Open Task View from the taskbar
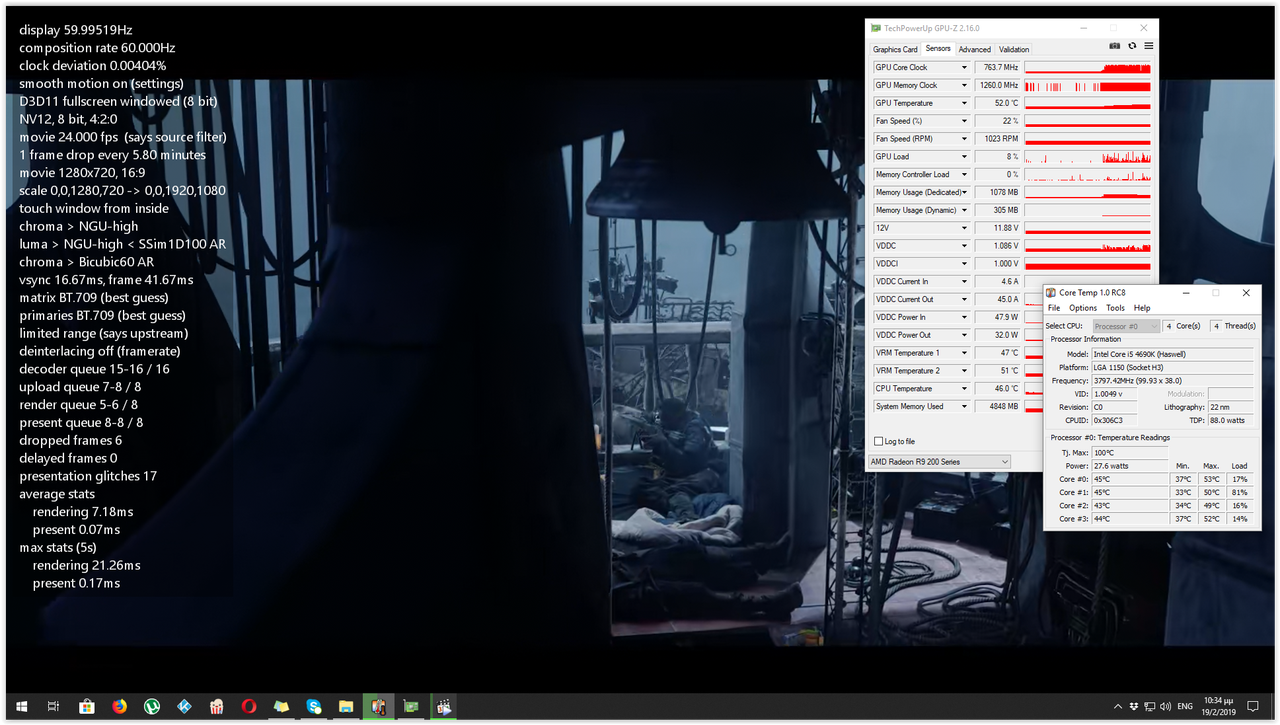The height and width of the screenshot is (725, 1280). click(54, 706)
